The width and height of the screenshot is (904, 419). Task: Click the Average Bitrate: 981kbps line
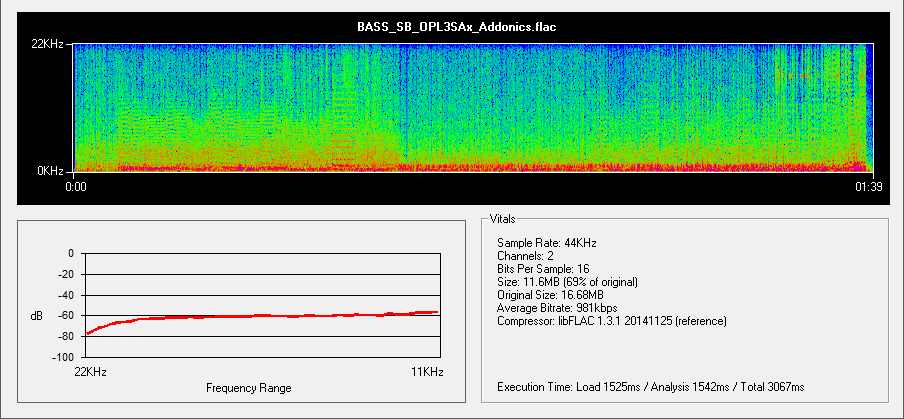tap(557, 308)
